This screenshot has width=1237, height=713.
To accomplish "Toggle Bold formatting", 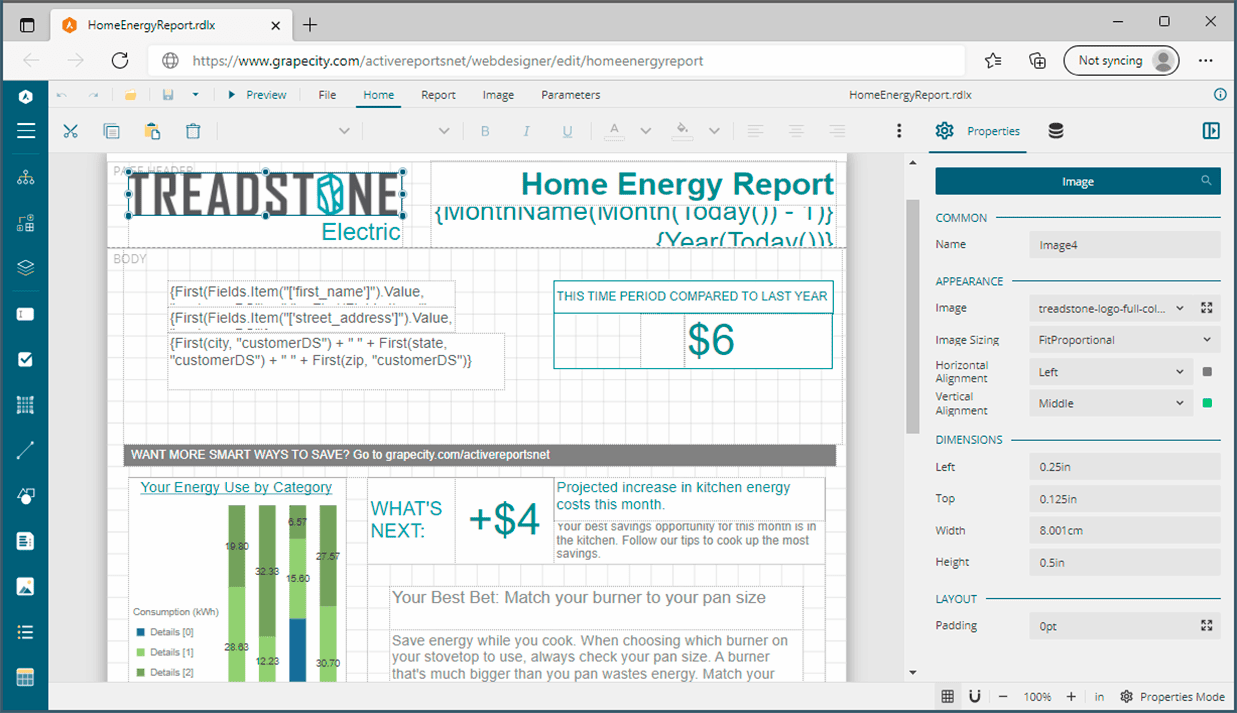I will [x=485, y=131].
